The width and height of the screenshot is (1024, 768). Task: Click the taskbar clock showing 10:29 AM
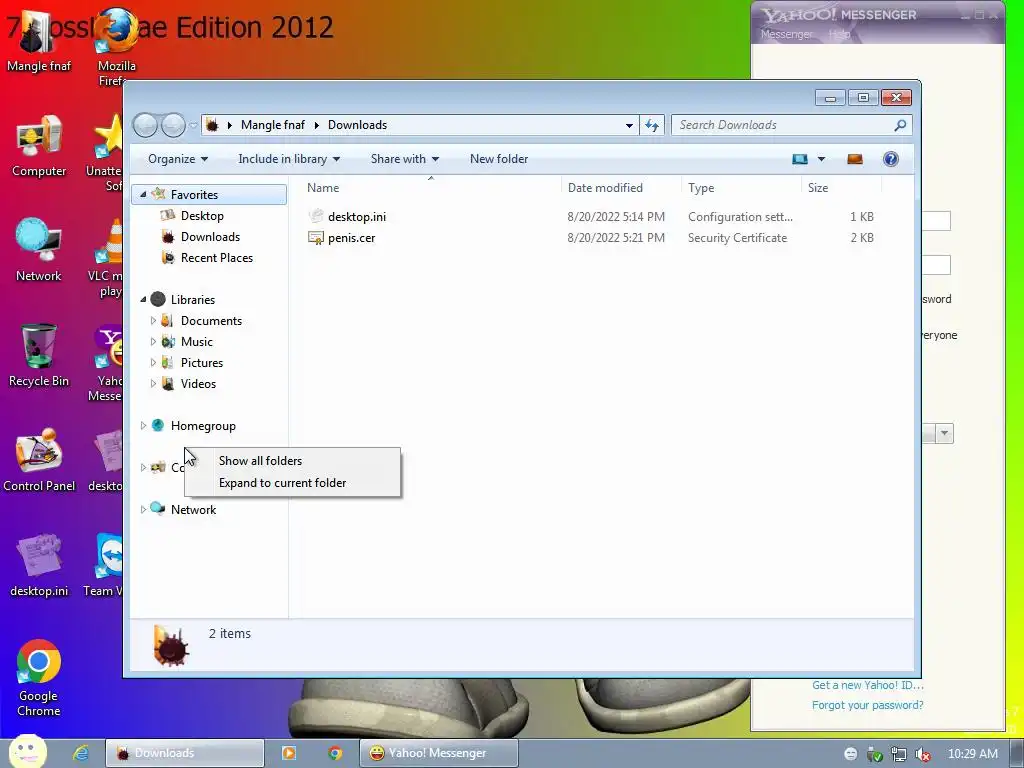tap(972, 754)
